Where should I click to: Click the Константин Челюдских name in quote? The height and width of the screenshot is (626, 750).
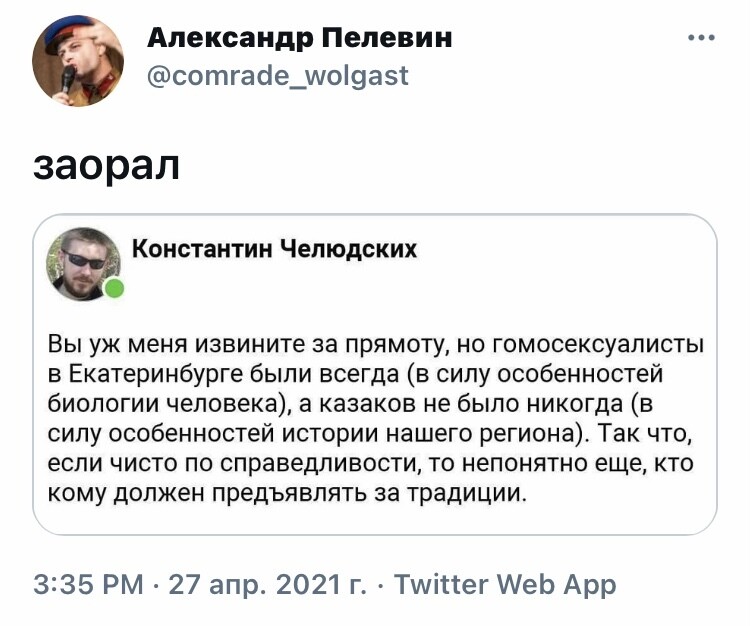coord(275,248)
